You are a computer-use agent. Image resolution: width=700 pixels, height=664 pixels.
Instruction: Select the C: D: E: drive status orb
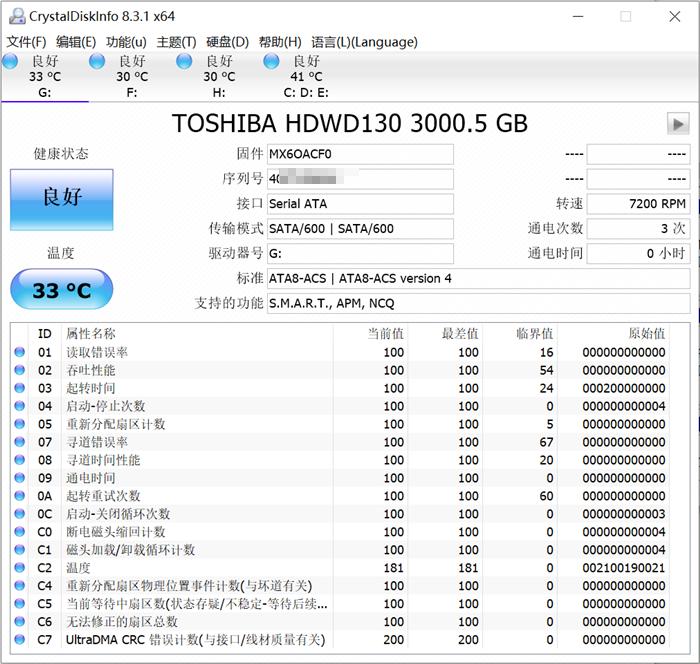tap(271, 62)
